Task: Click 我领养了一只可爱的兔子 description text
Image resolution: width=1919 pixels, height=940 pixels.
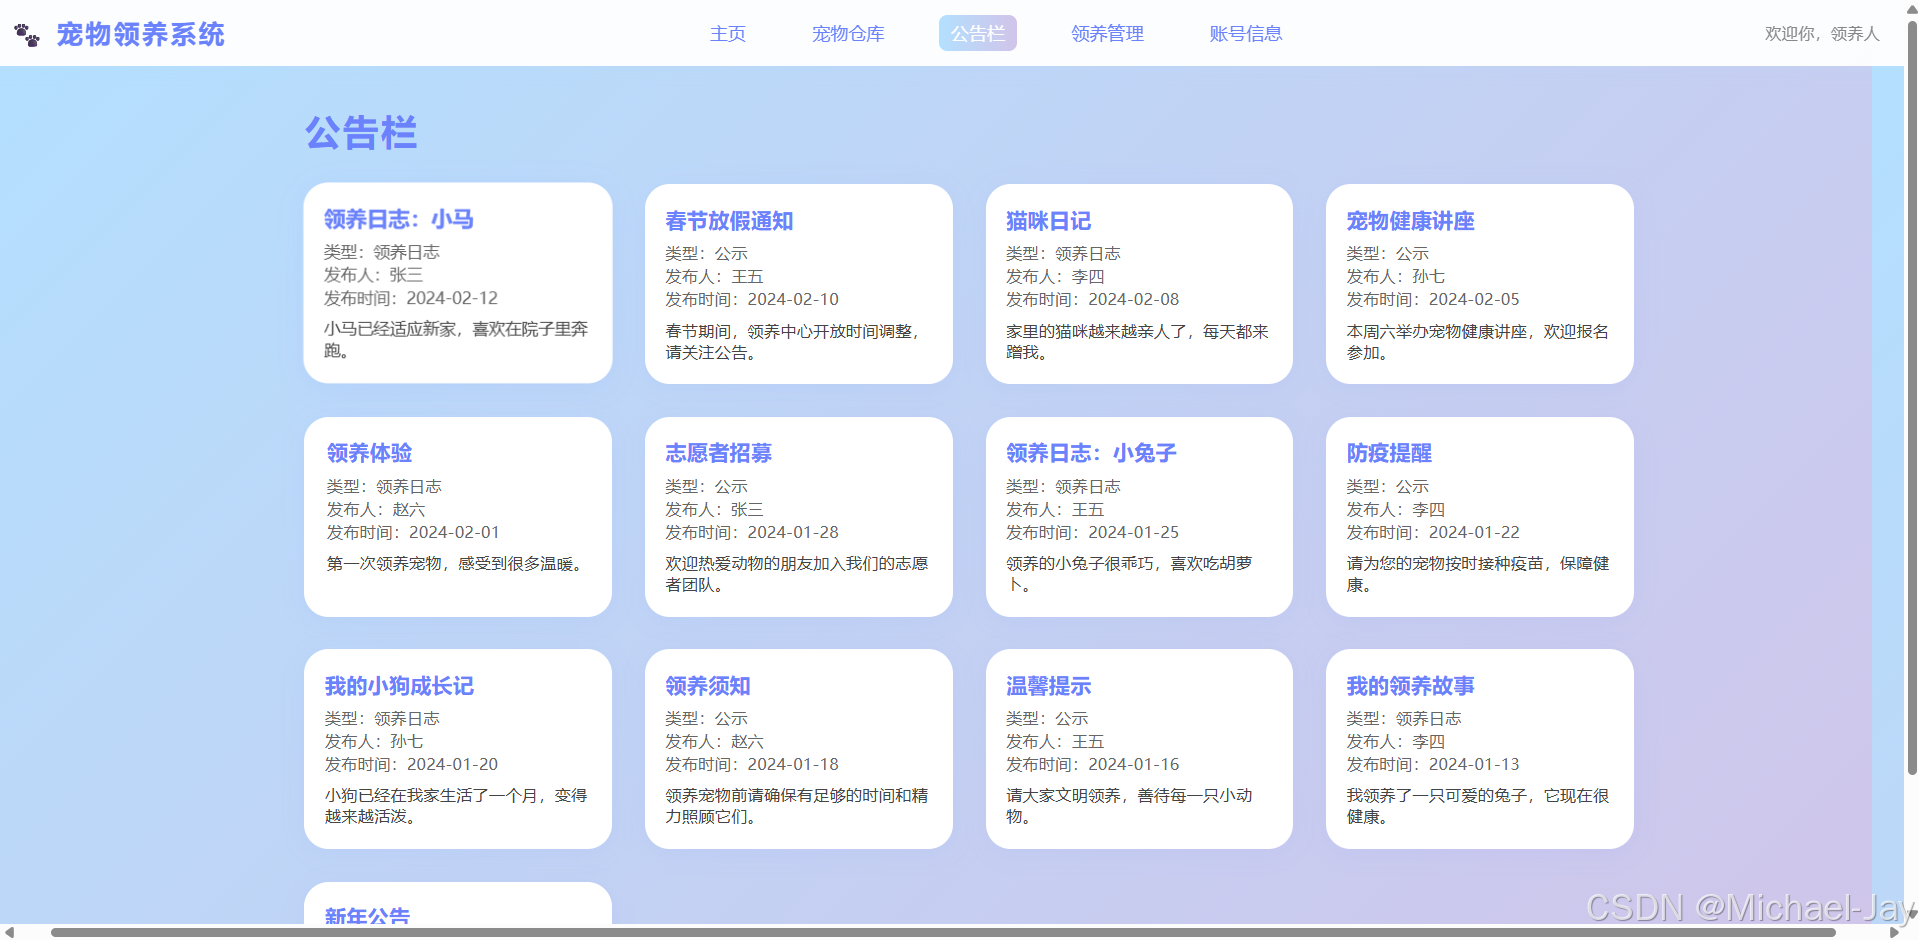Action: 1478,806
